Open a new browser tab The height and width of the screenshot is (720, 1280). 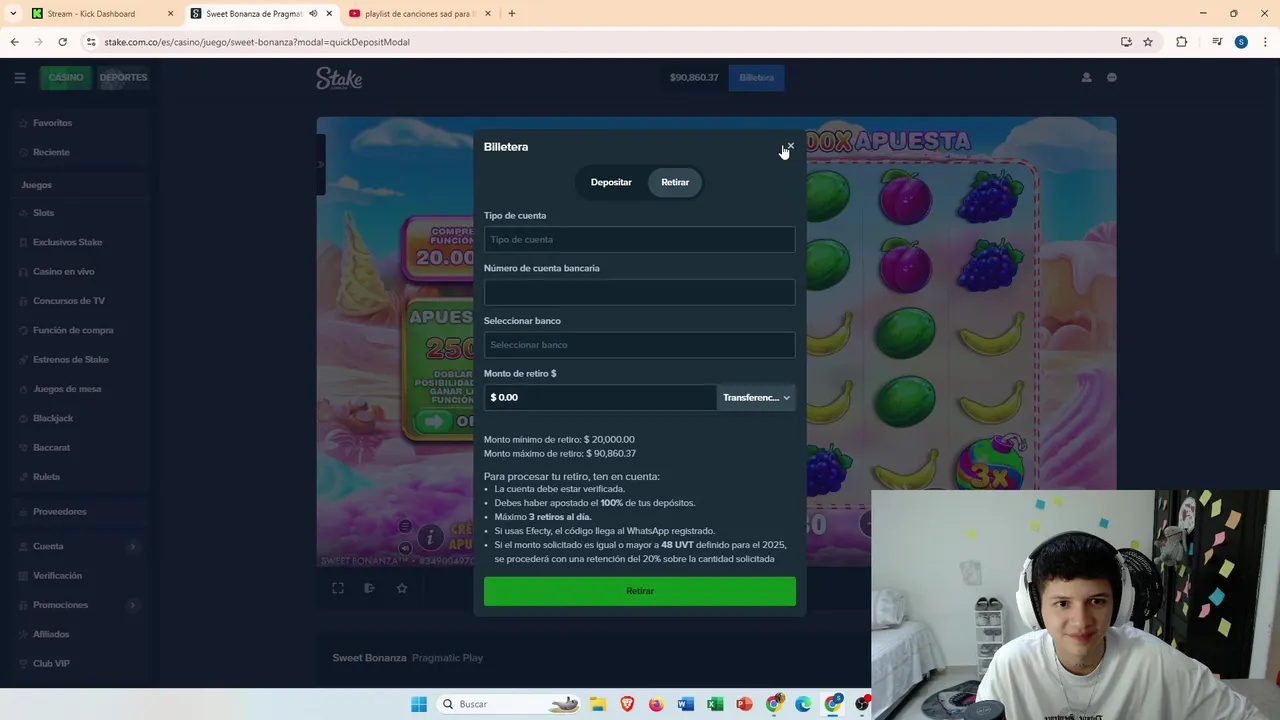tap(512, 14)
